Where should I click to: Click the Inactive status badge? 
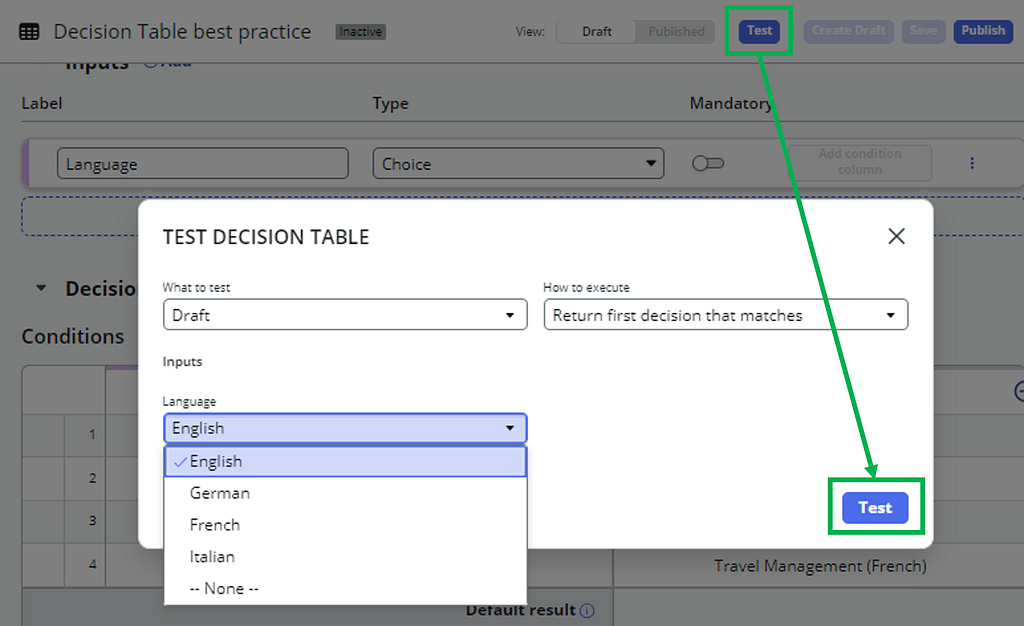click(x=360, y=32)
